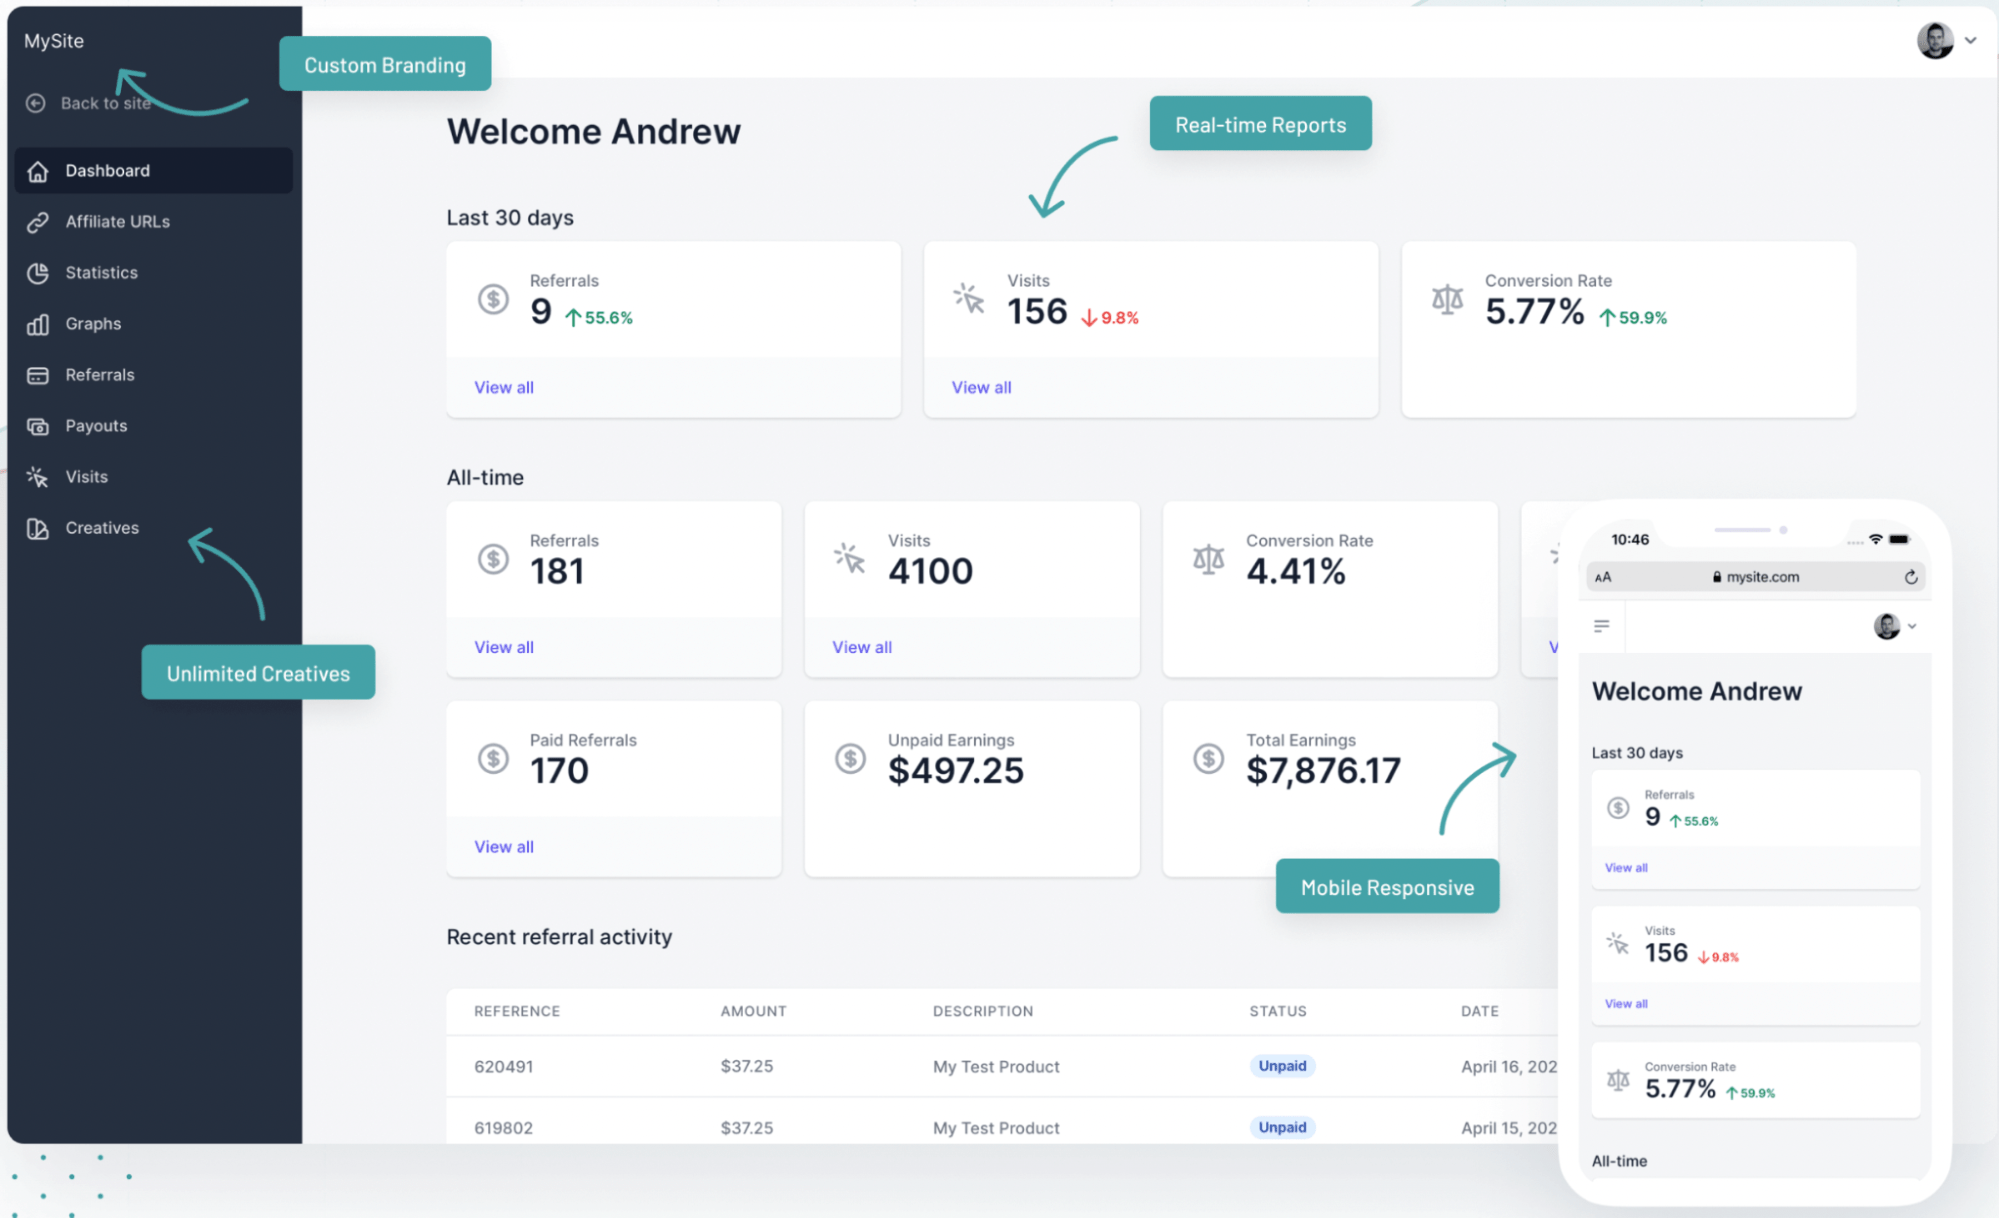Click the Unpaid status badge for reference 620491

pos(1282,1066)
